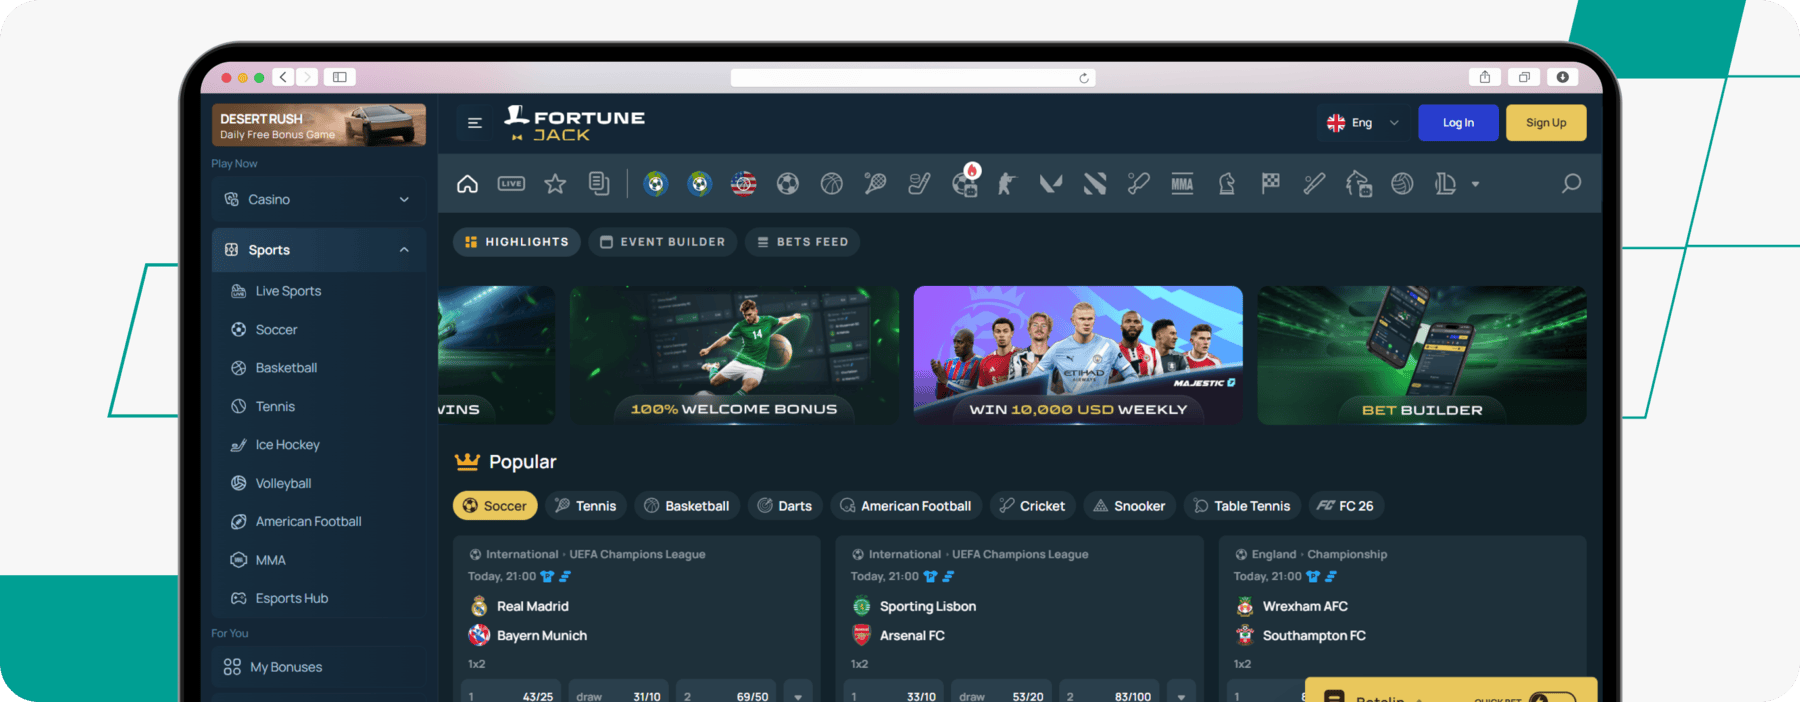Image resolution: width=1800 pixels, height=702 pixels.
Task: Switch to the Event Builder tab
Action: coord(662,242)
